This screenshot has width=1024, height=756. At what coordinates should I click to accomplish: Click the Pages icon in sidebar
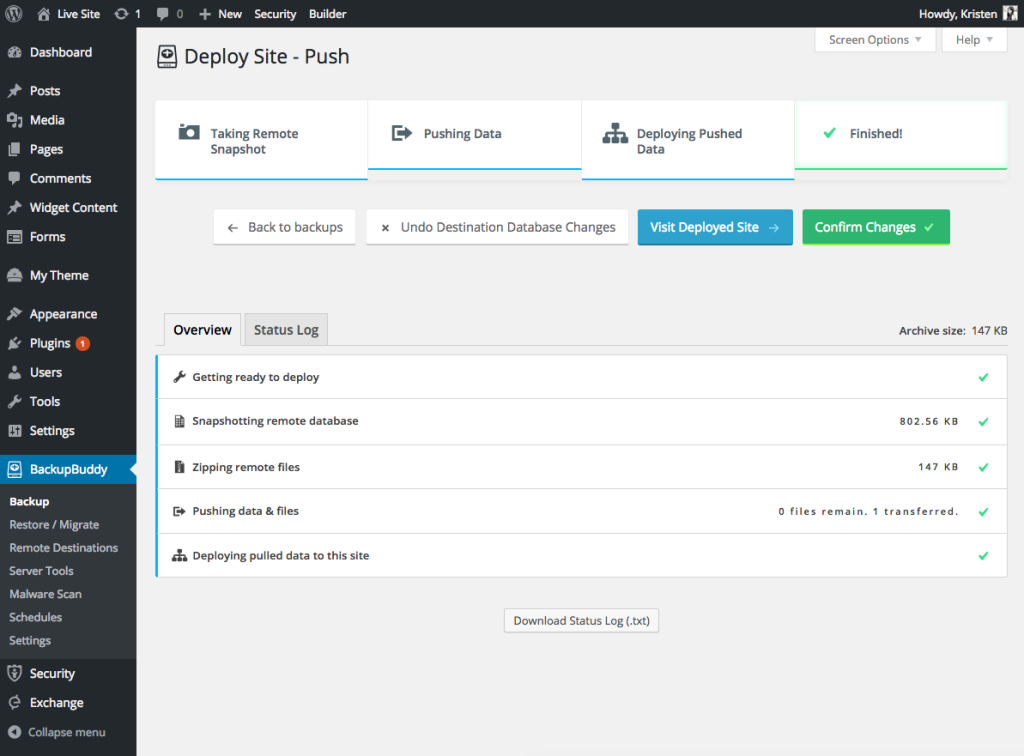click(14, 150)
